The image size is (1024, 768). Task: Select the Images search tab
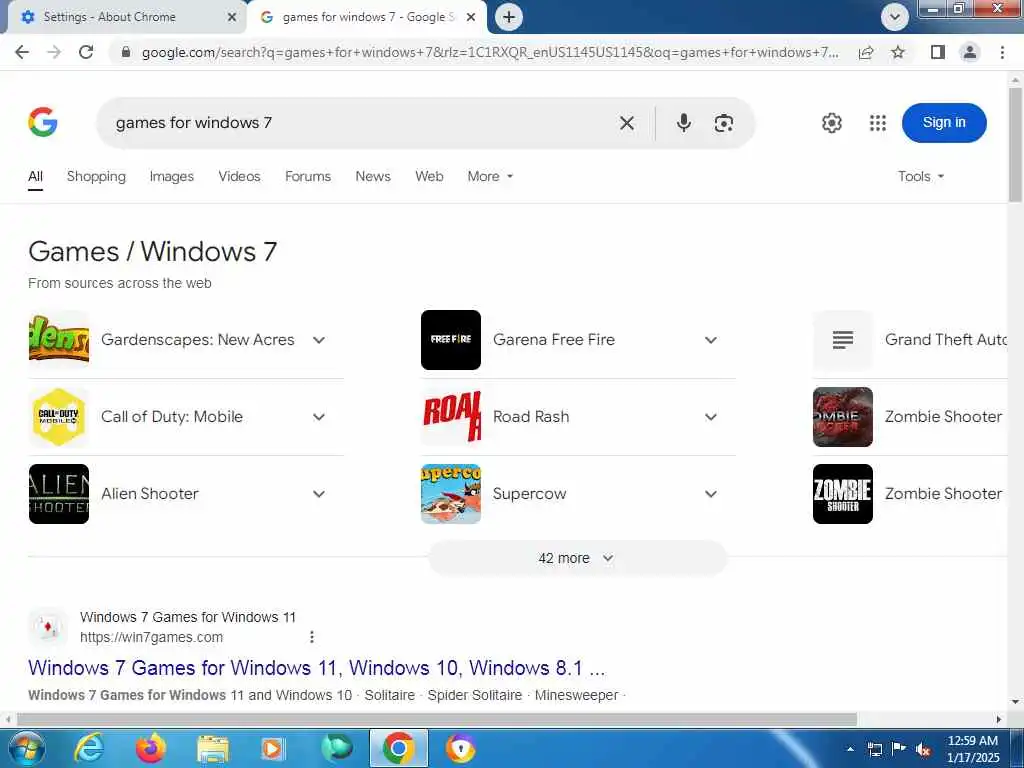pos(172,176)
